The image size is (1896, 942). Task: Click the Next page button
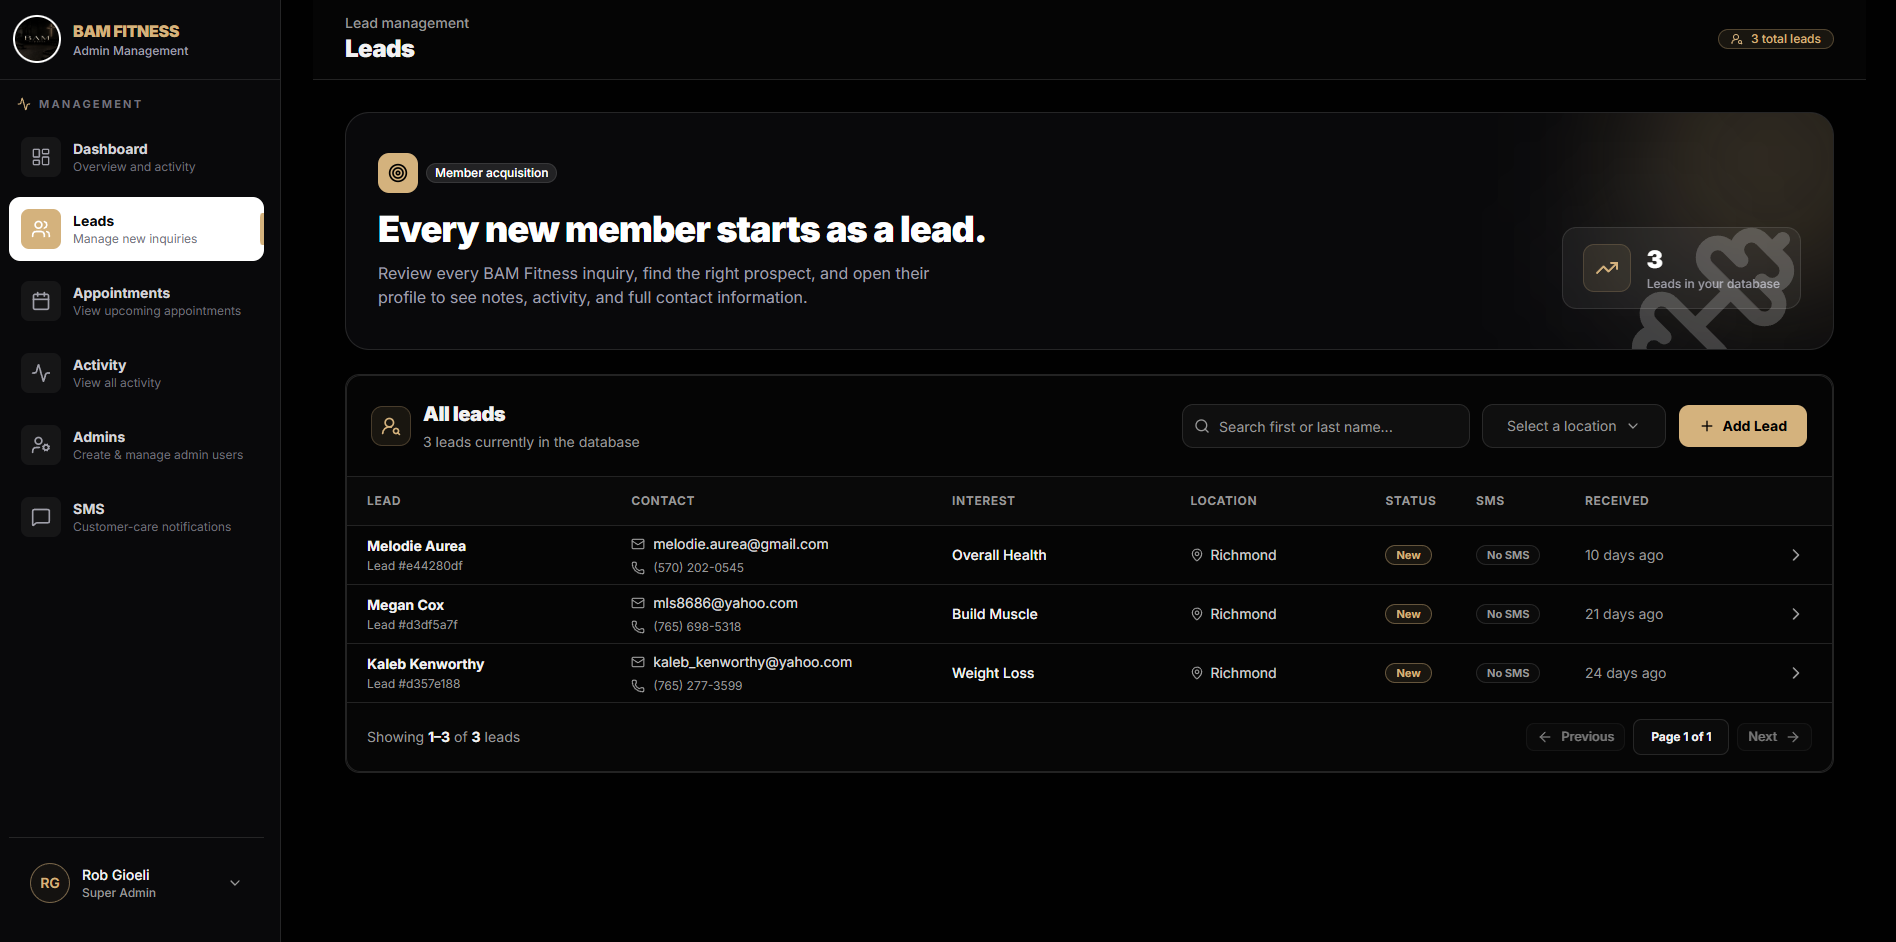[1774, 737]
